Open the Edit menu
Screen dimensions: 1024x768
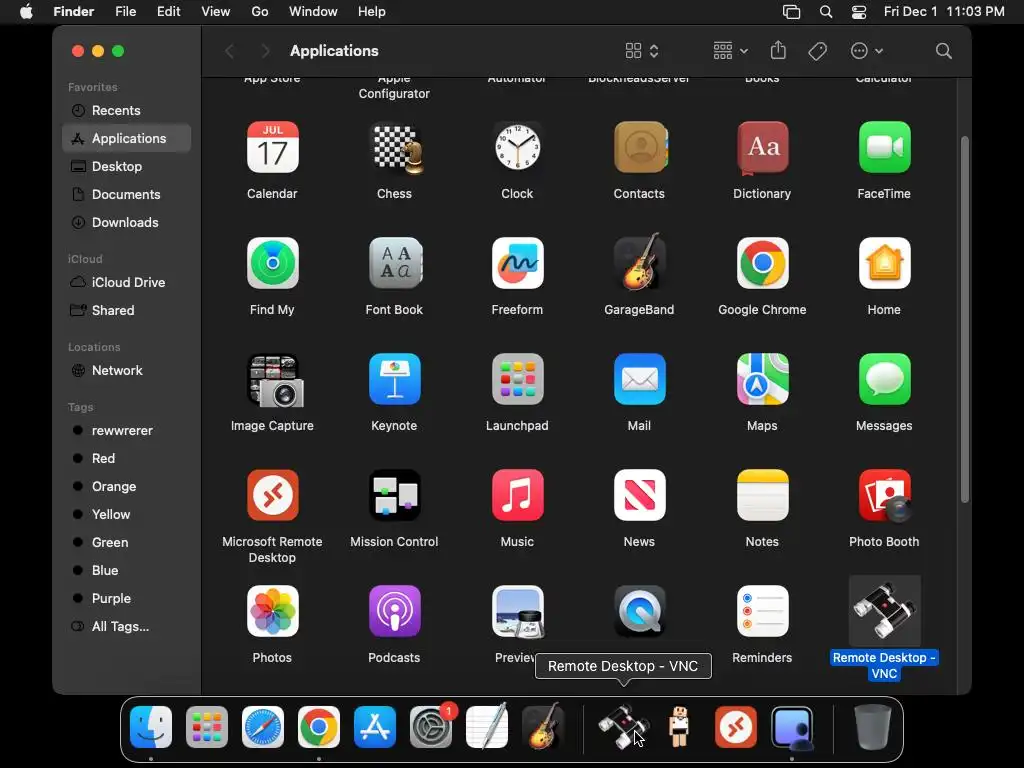pyautogui.click(x=168, y=12)
